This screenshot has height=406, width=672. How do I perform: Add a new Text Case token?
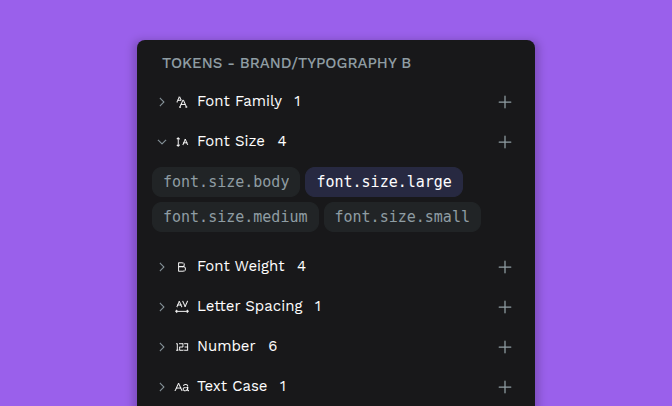click(x=505, y=387)
